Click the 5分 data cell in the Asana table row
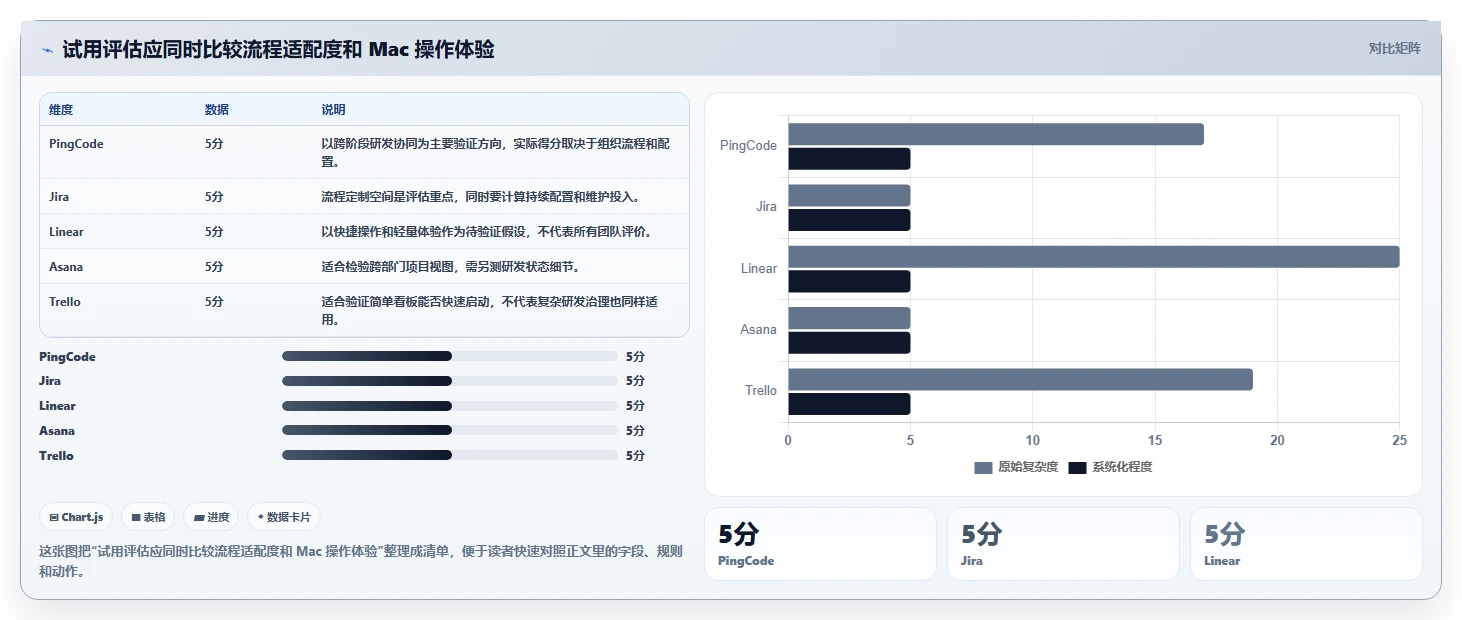 [x=214, y=267]
